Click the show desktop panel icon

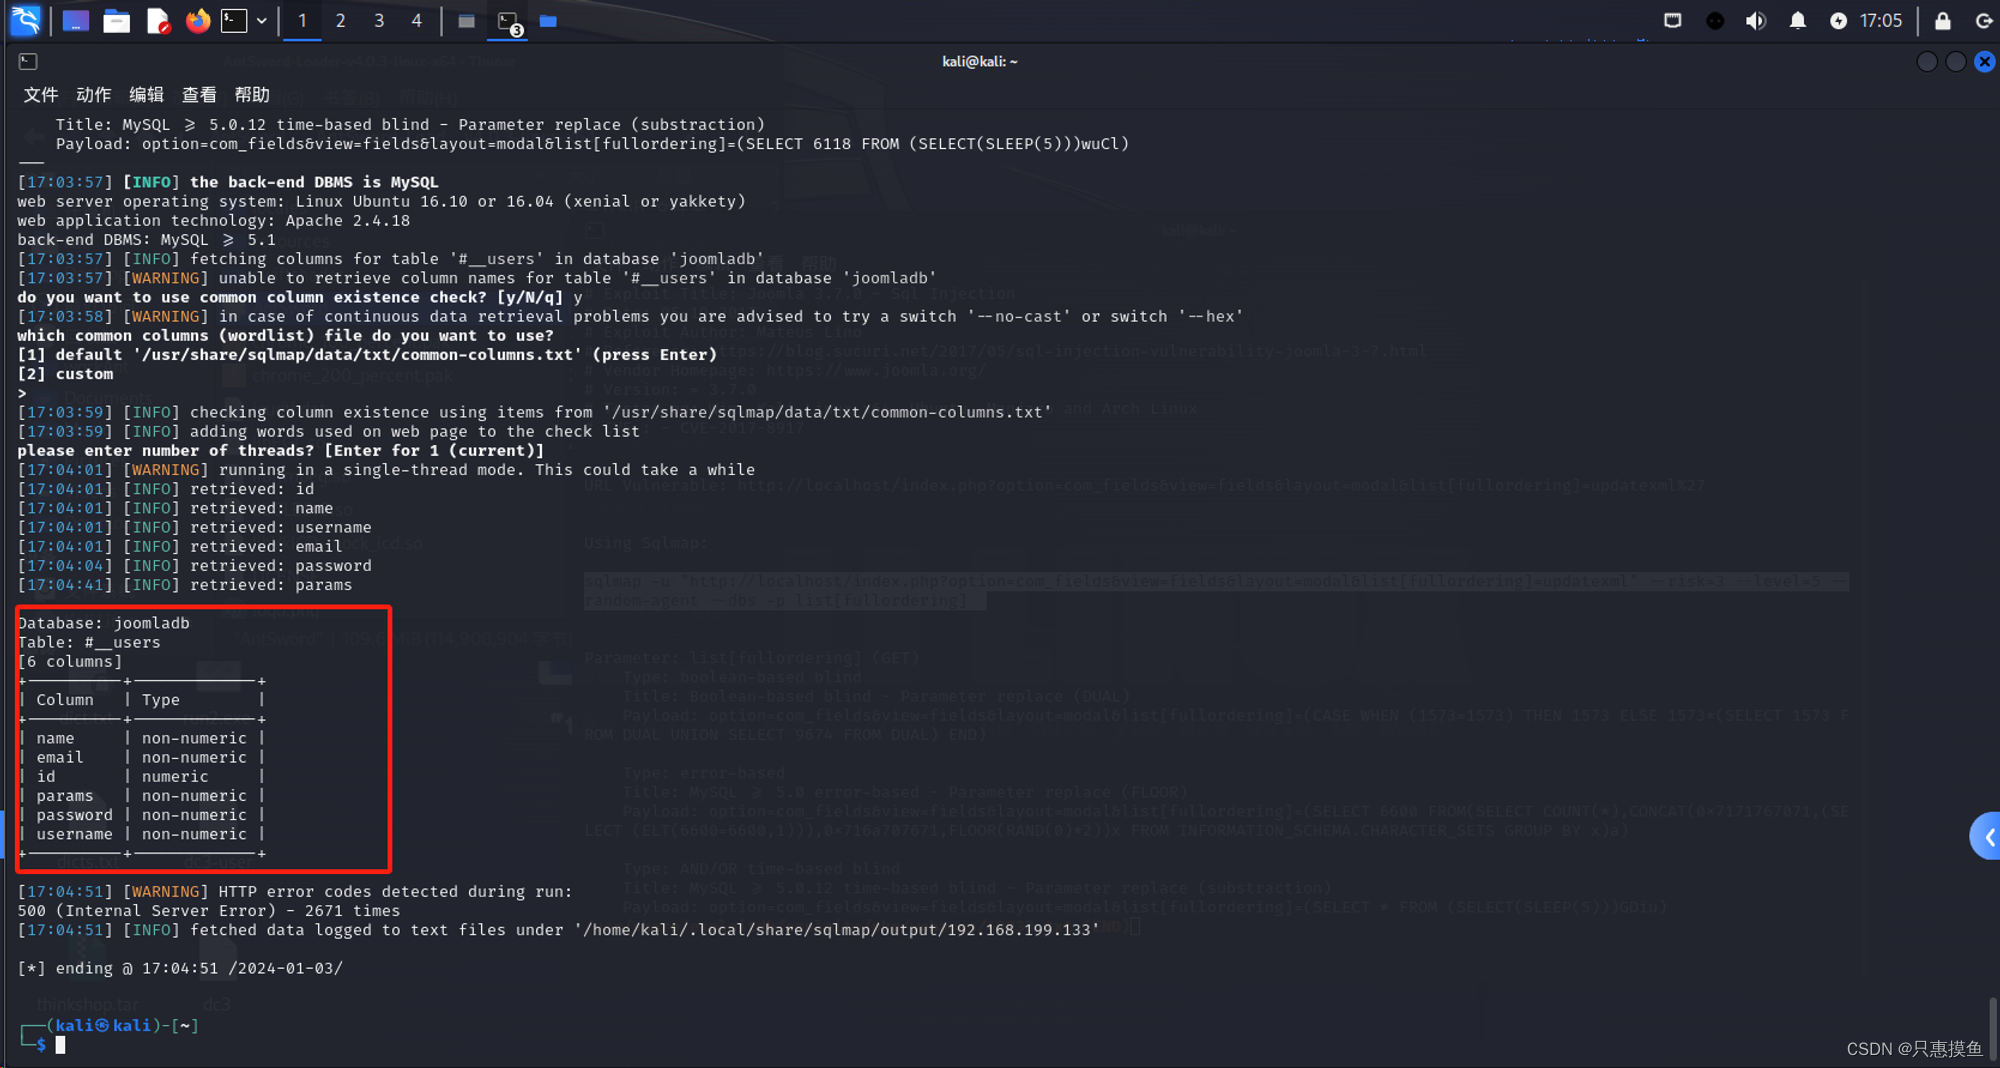pyautogui.click(x=76, y=20)
